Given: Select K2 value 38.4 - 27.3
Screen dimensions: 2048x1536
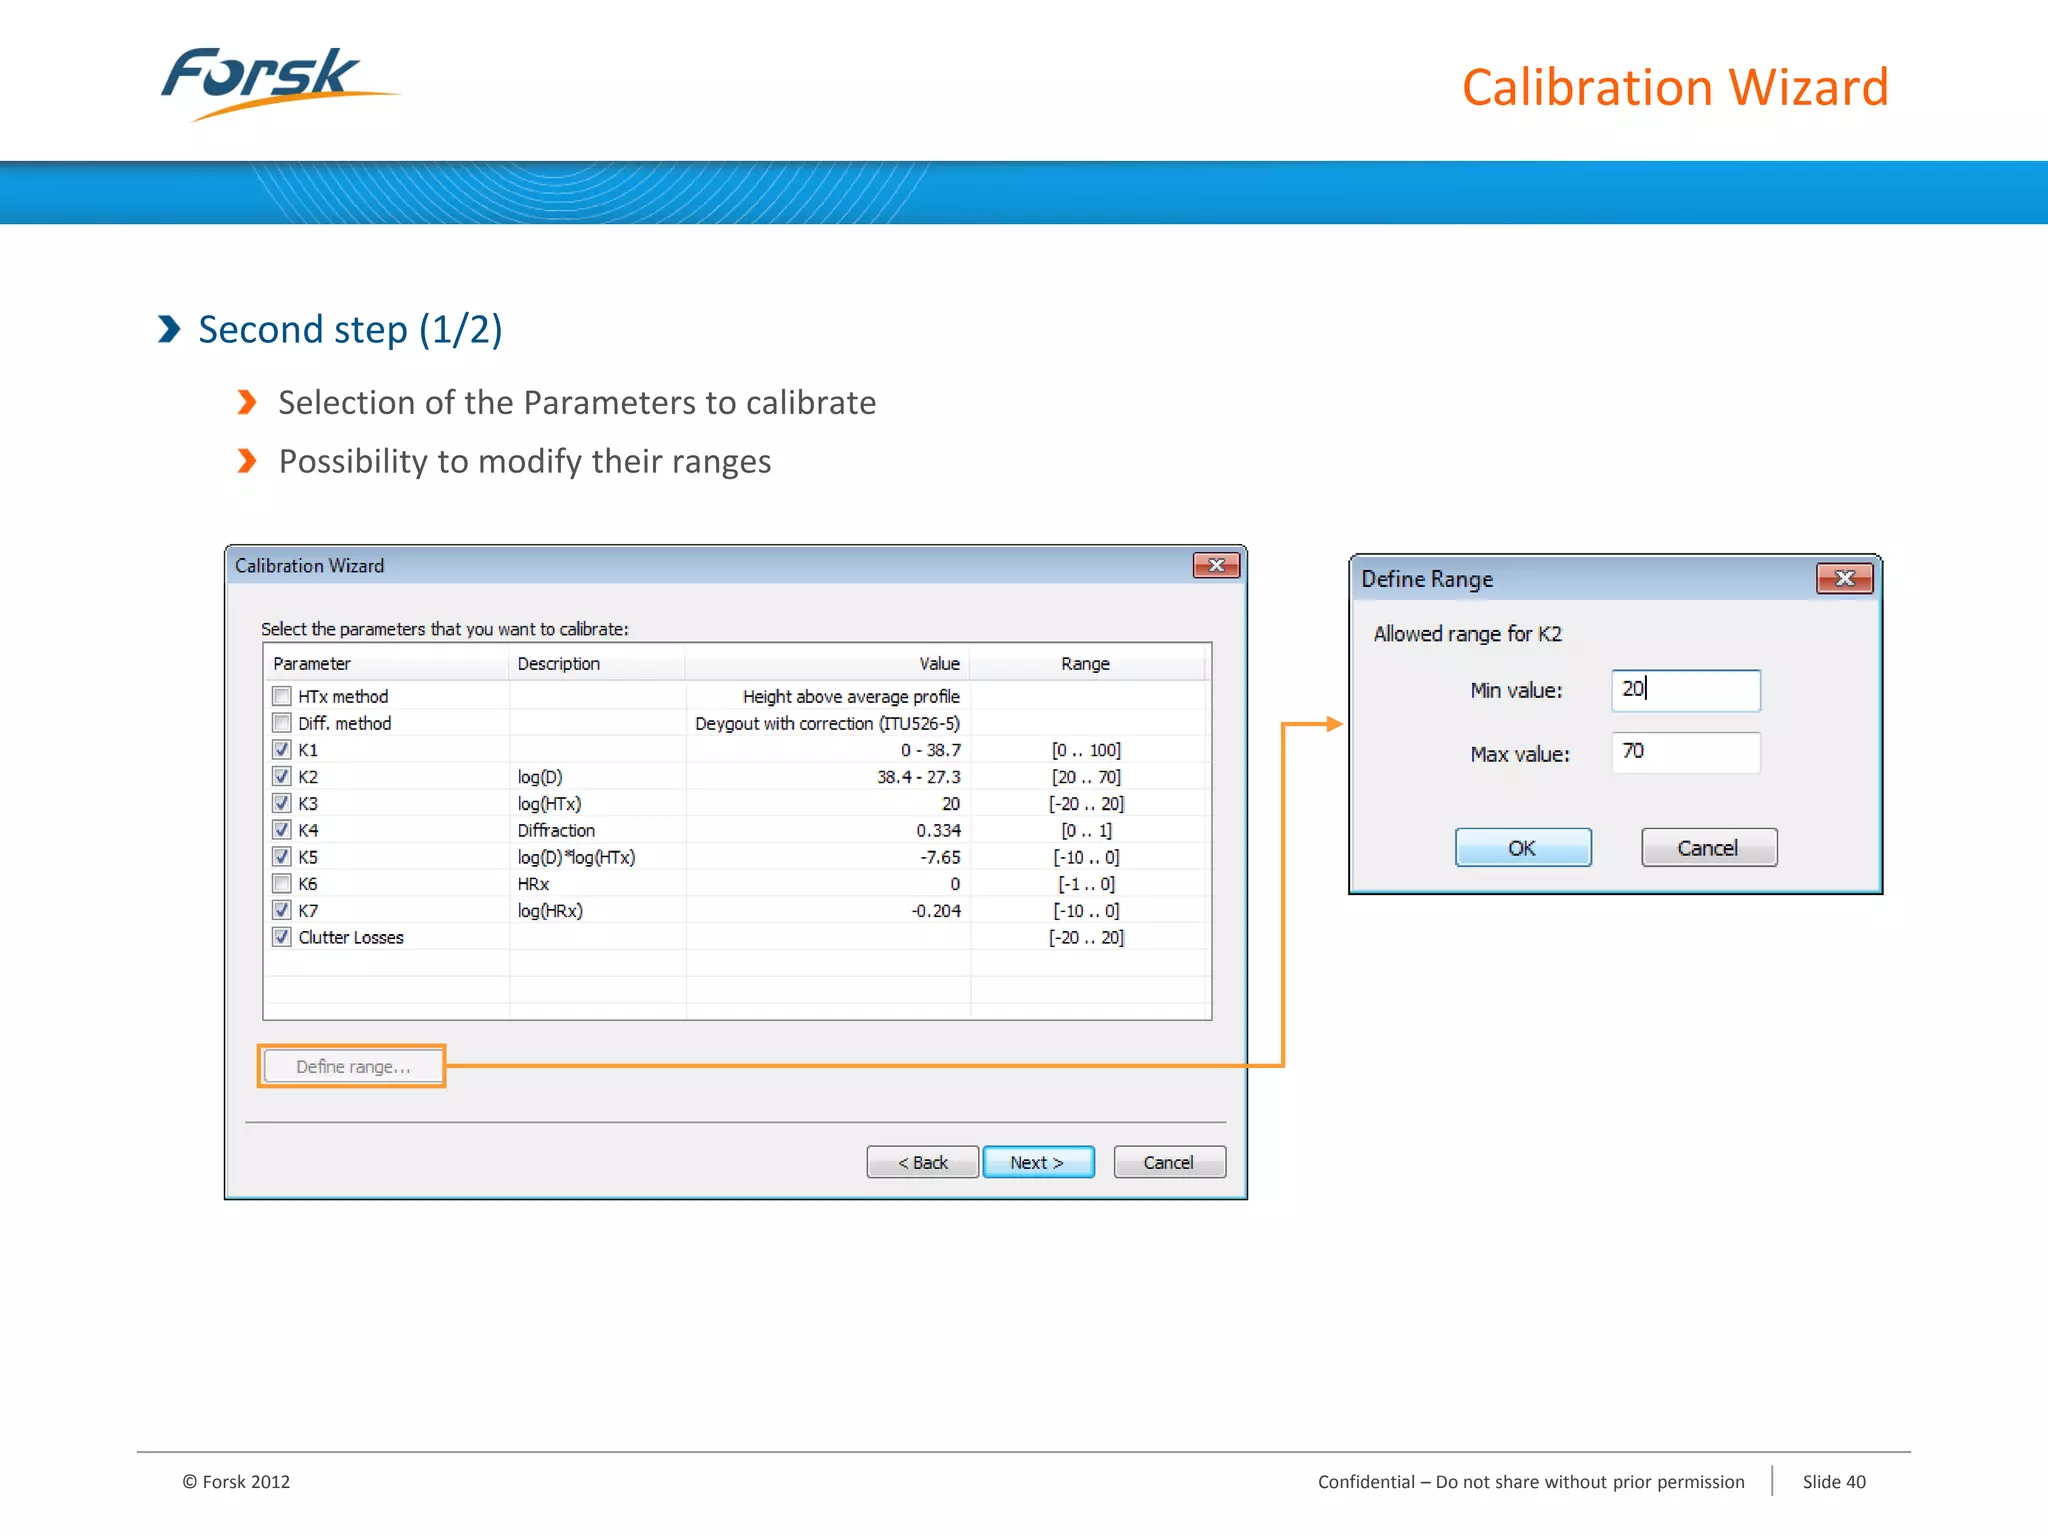Looking at the screenshot, I should click(x=918, y=777).
